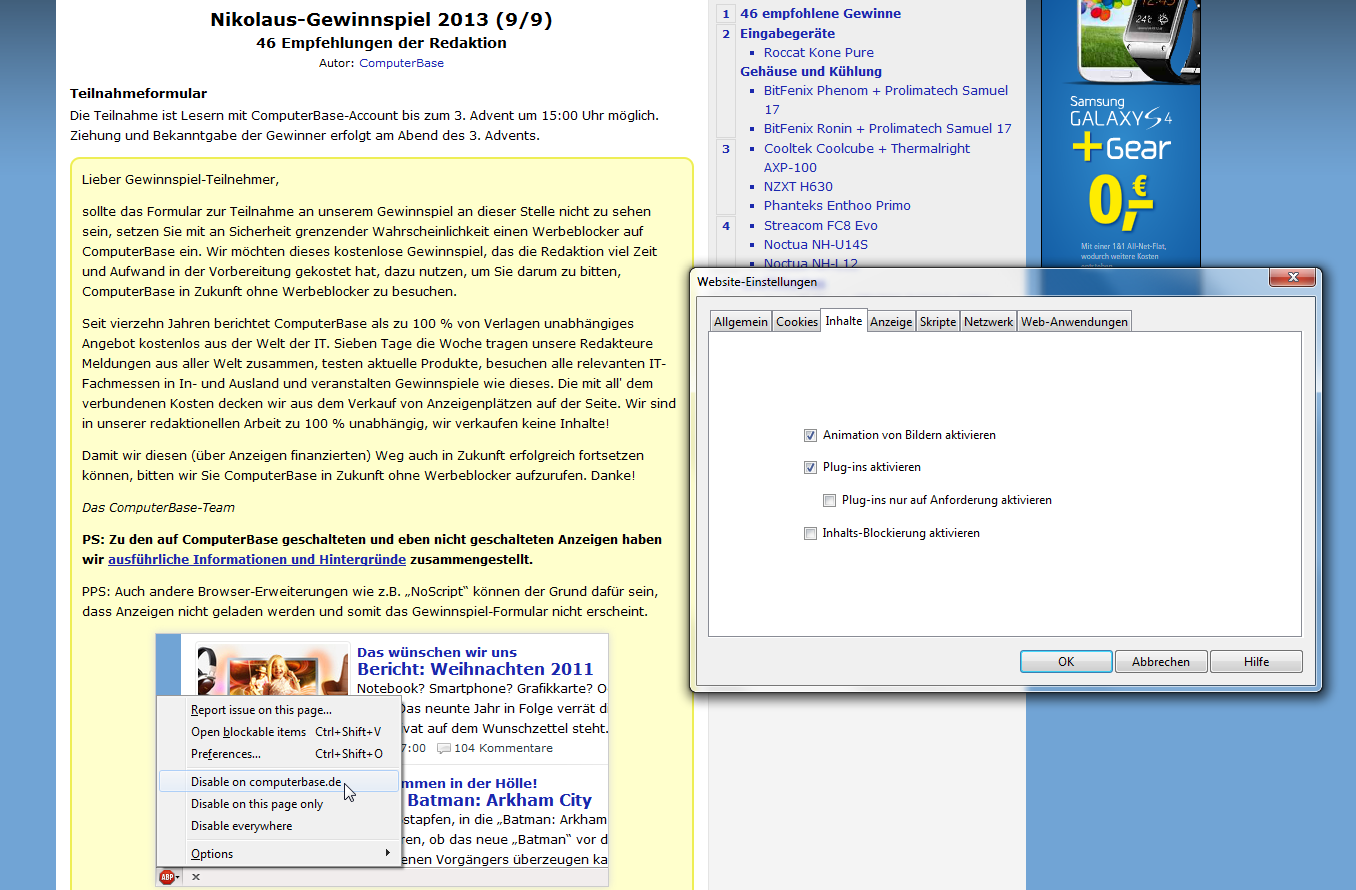Screen dimensions: 1356x890
Task: Click the comments bubble icon beside 104 Kommentare
Action: pyautogui.click(x=444, y=748)
